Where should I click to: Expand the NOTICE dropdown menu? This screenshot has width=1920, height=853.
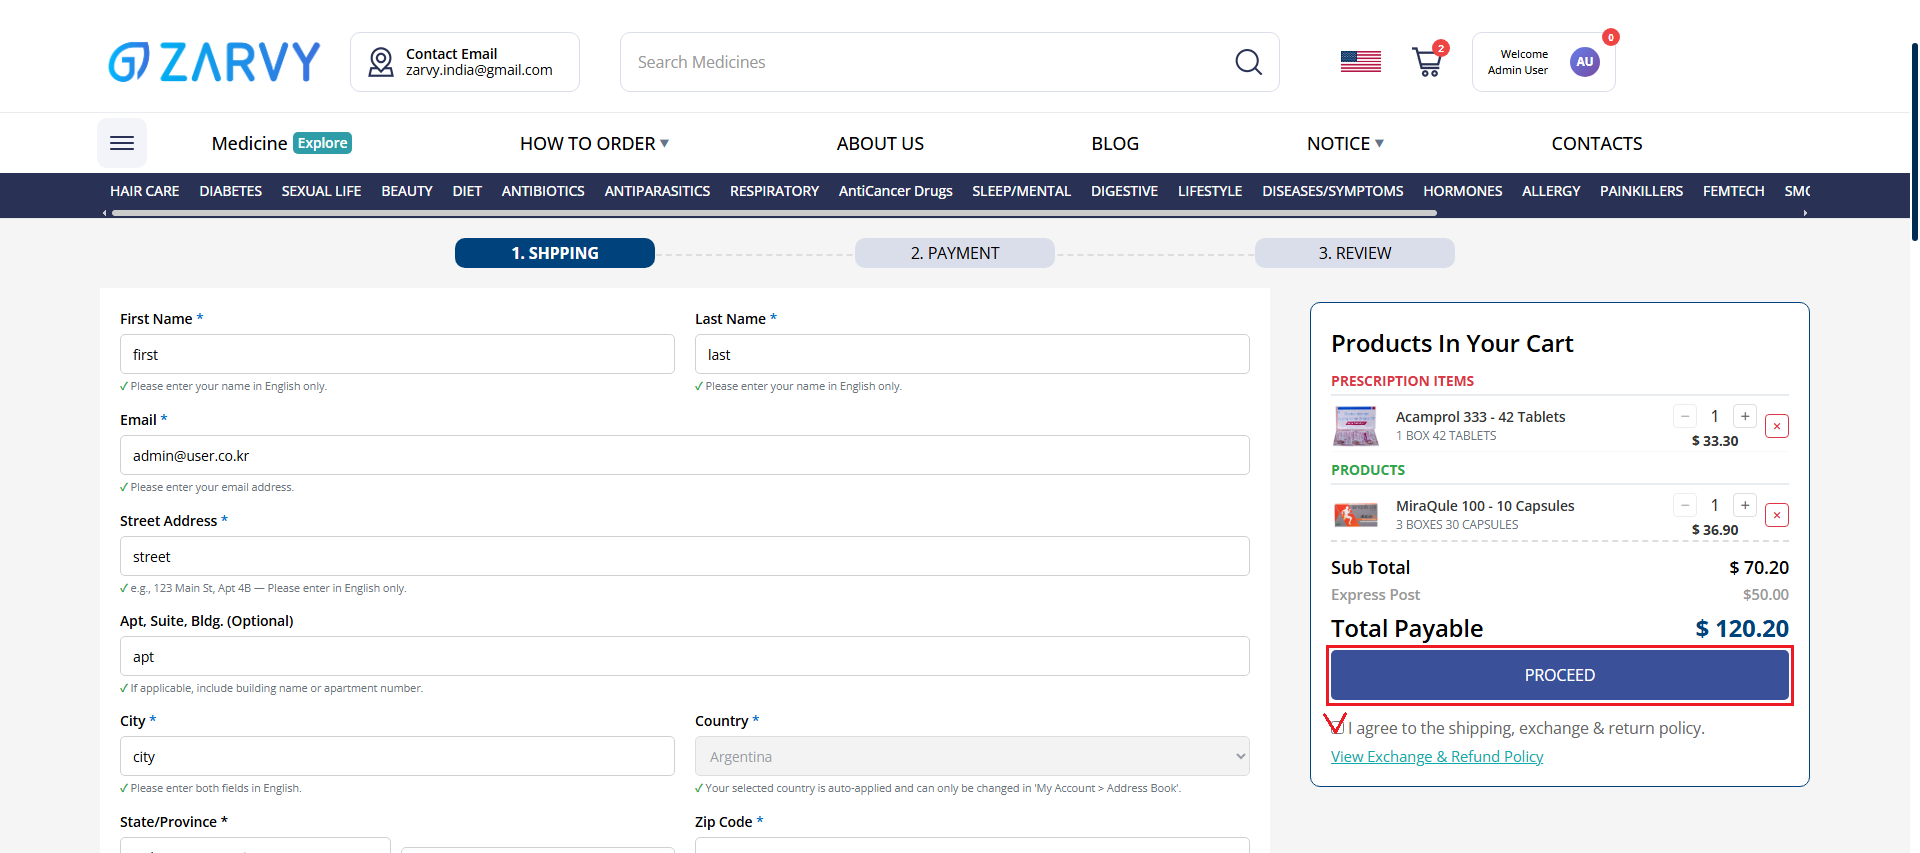1345,143
